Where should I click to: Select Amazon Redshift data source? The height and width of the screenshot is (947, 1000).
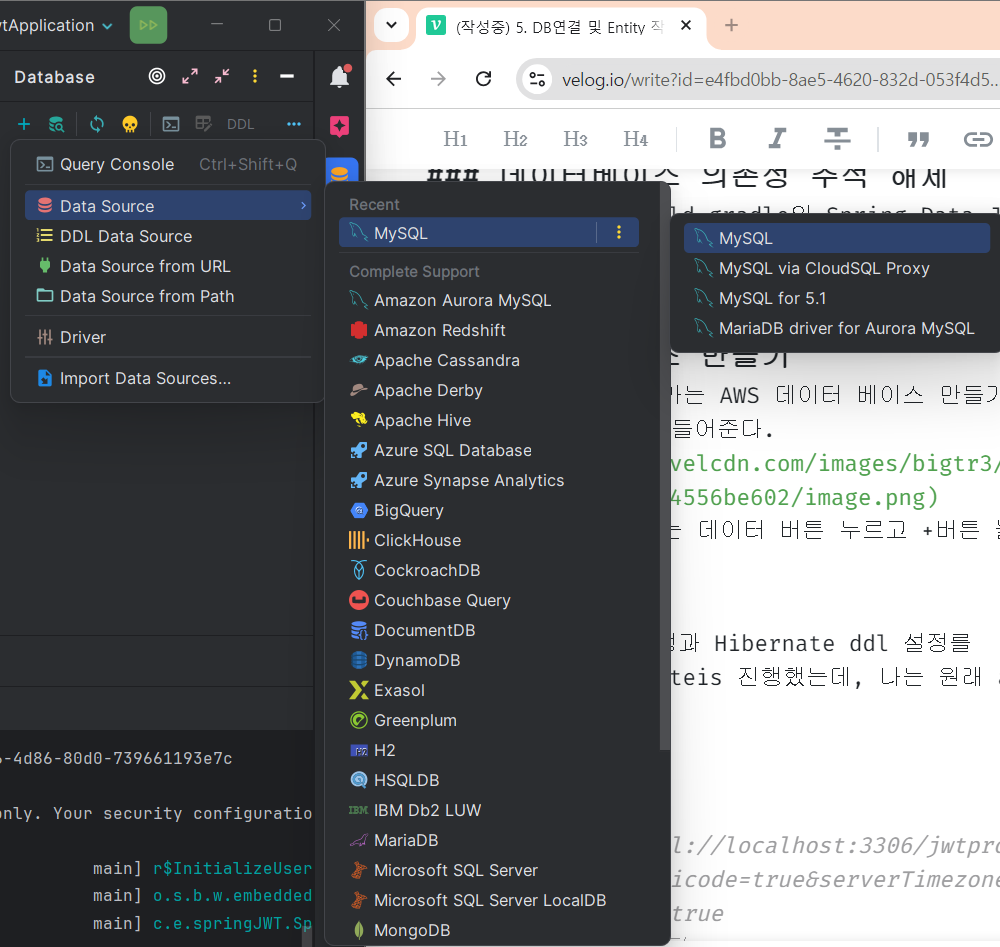[489, 330]
